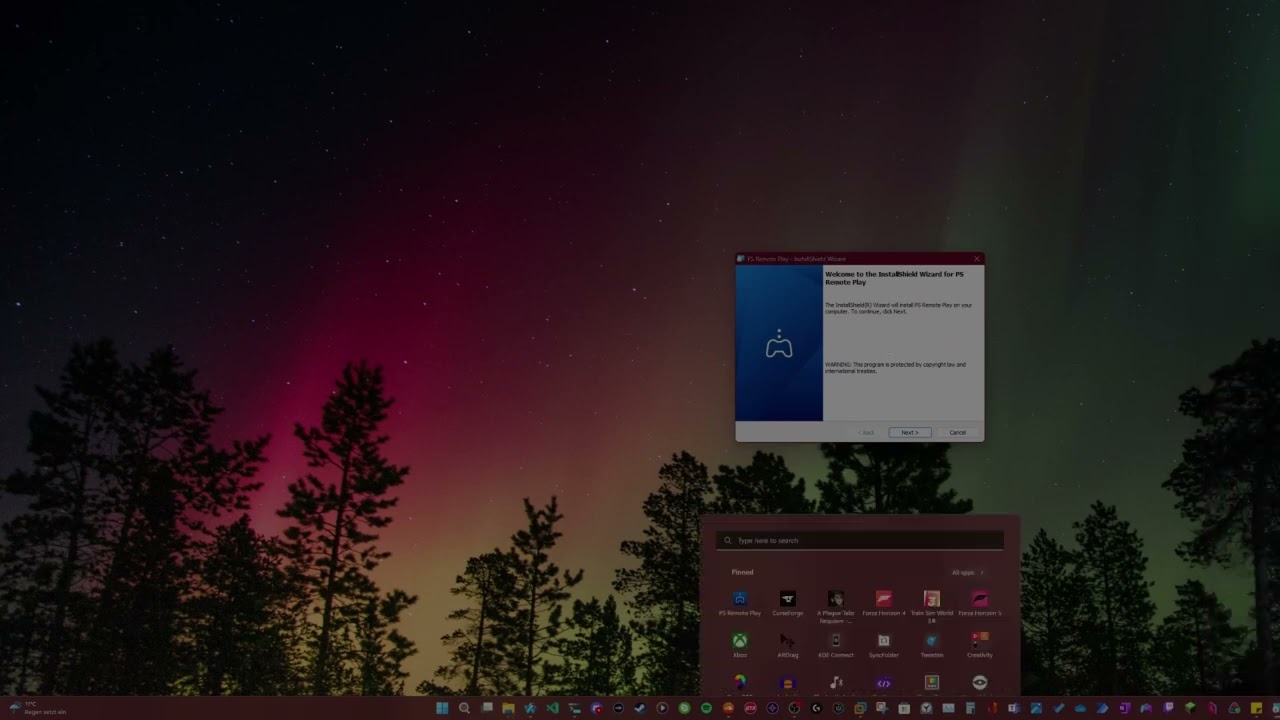Open taskbar Search magnifier icon
The image size is (1280, 720).
tap(464, 708)
